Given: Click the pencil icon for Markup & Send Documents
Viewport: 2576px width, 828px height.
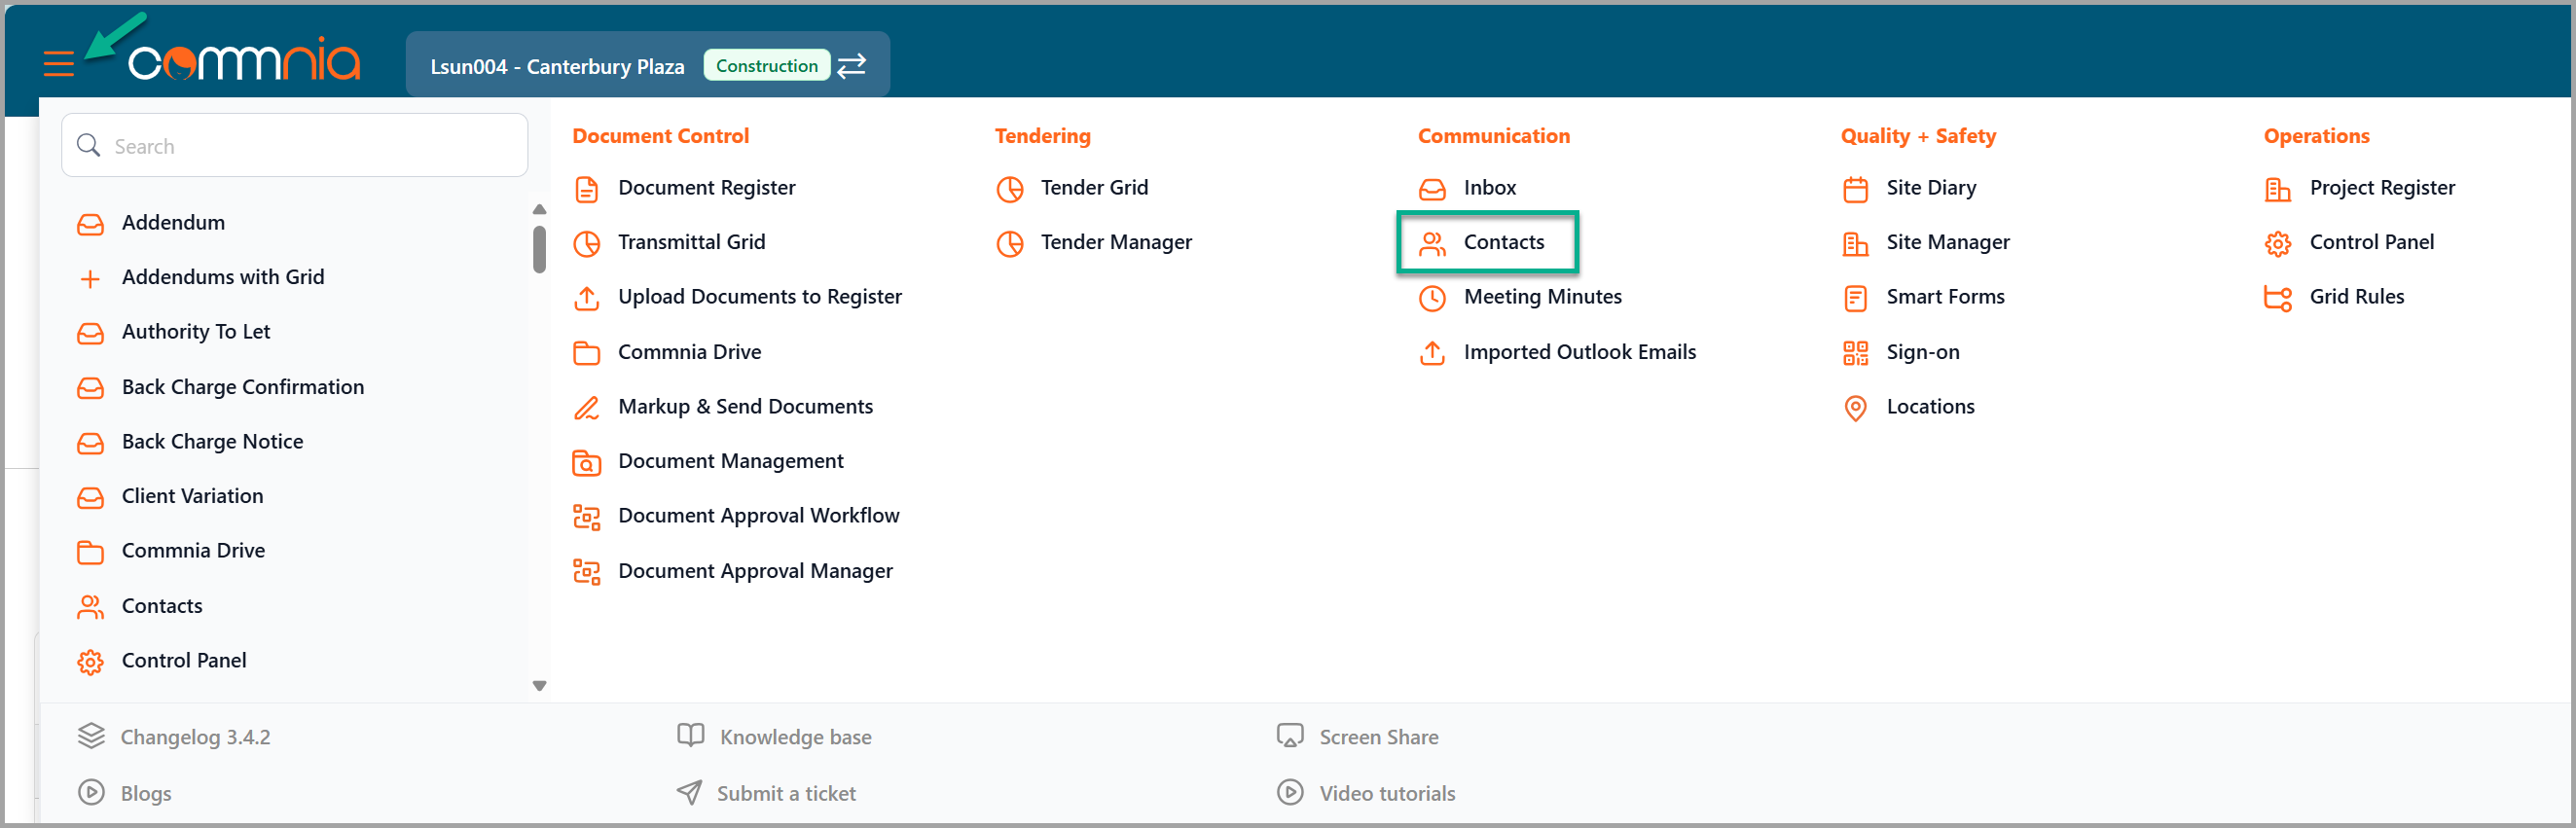Looking at the screenshot, I should pyautogui.click(x=586, y=408).
